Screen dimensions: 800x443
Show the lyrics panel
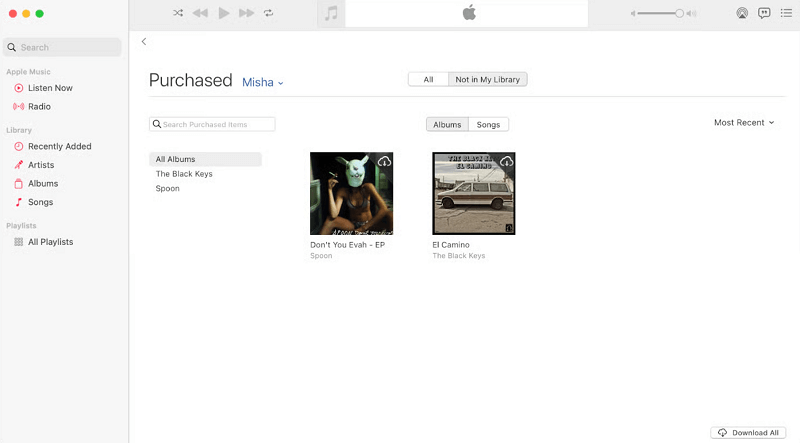pyautogui.click(x=764, y=13)
